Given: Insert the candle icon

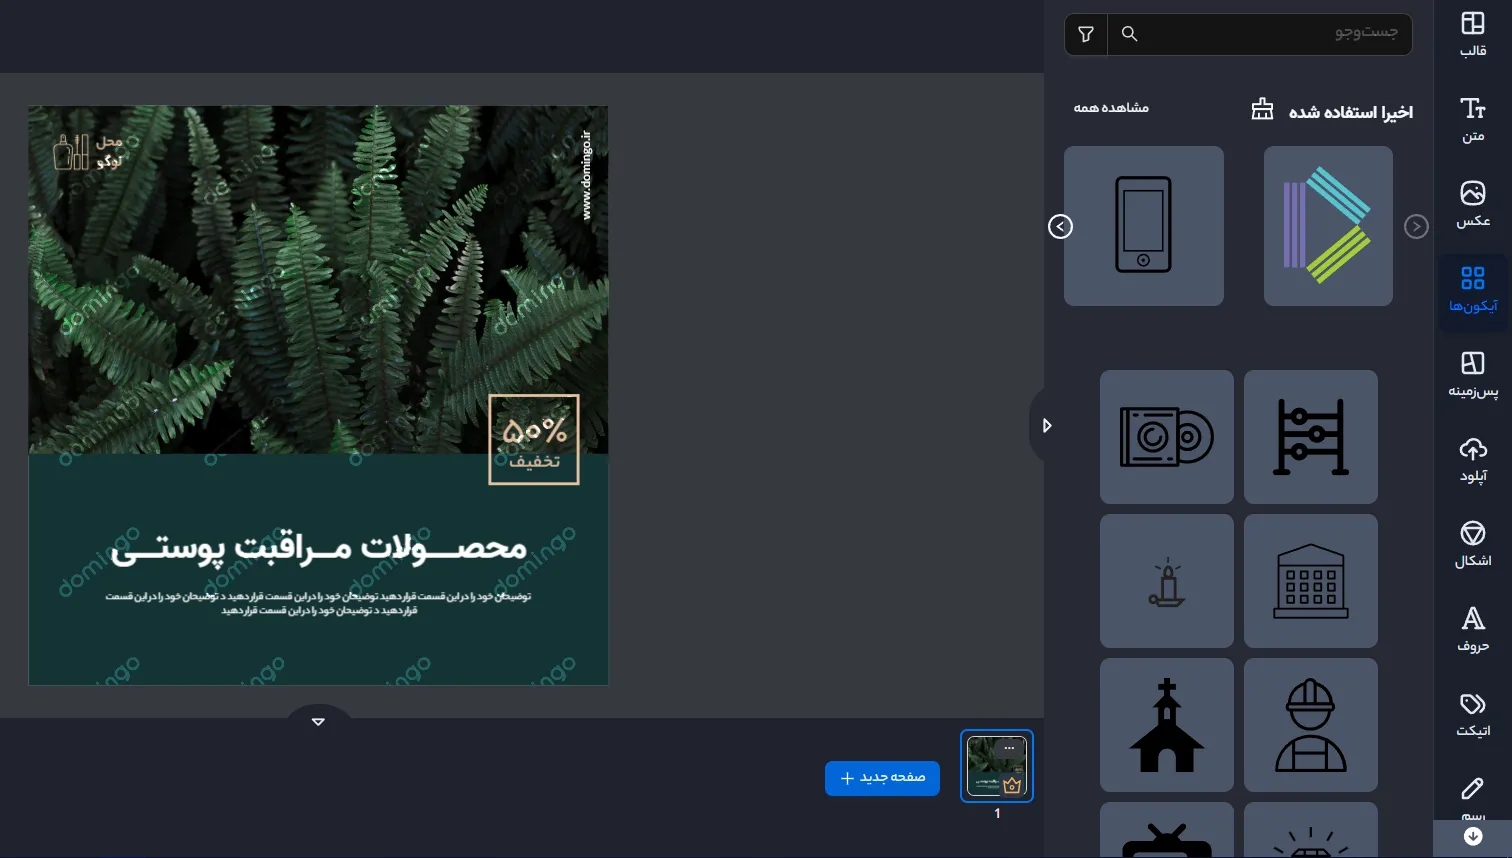Looking at the screenshot, I should (x=1167, y=581).
